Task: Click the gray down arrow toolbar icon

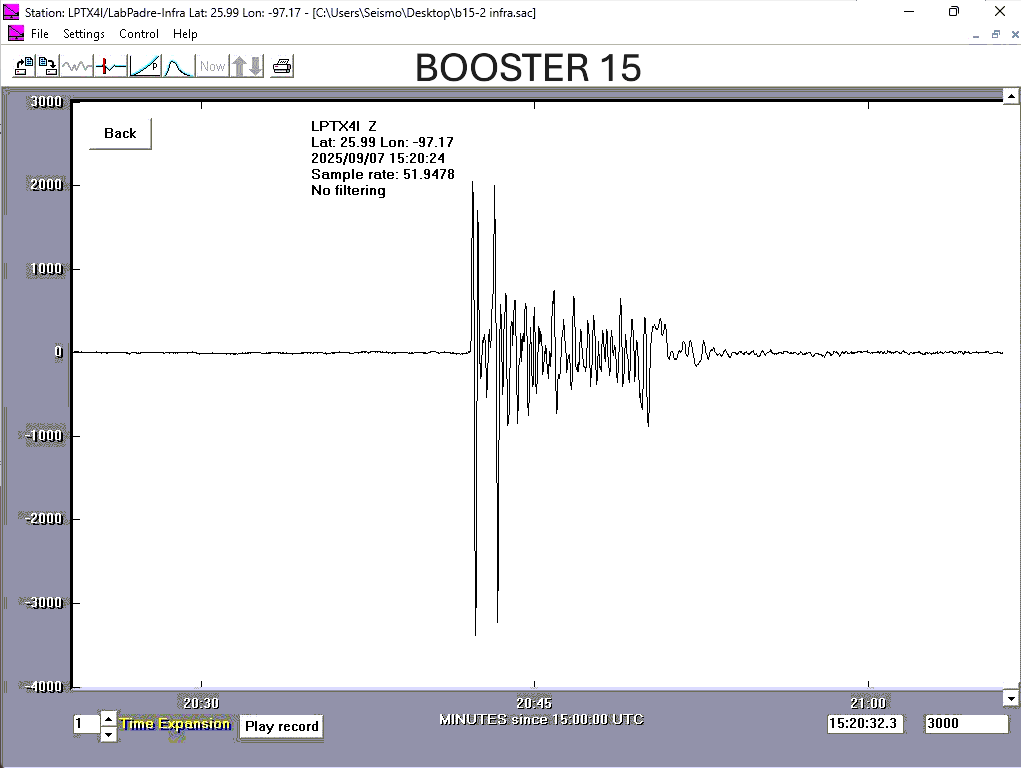Action: (x=256, y=66)
